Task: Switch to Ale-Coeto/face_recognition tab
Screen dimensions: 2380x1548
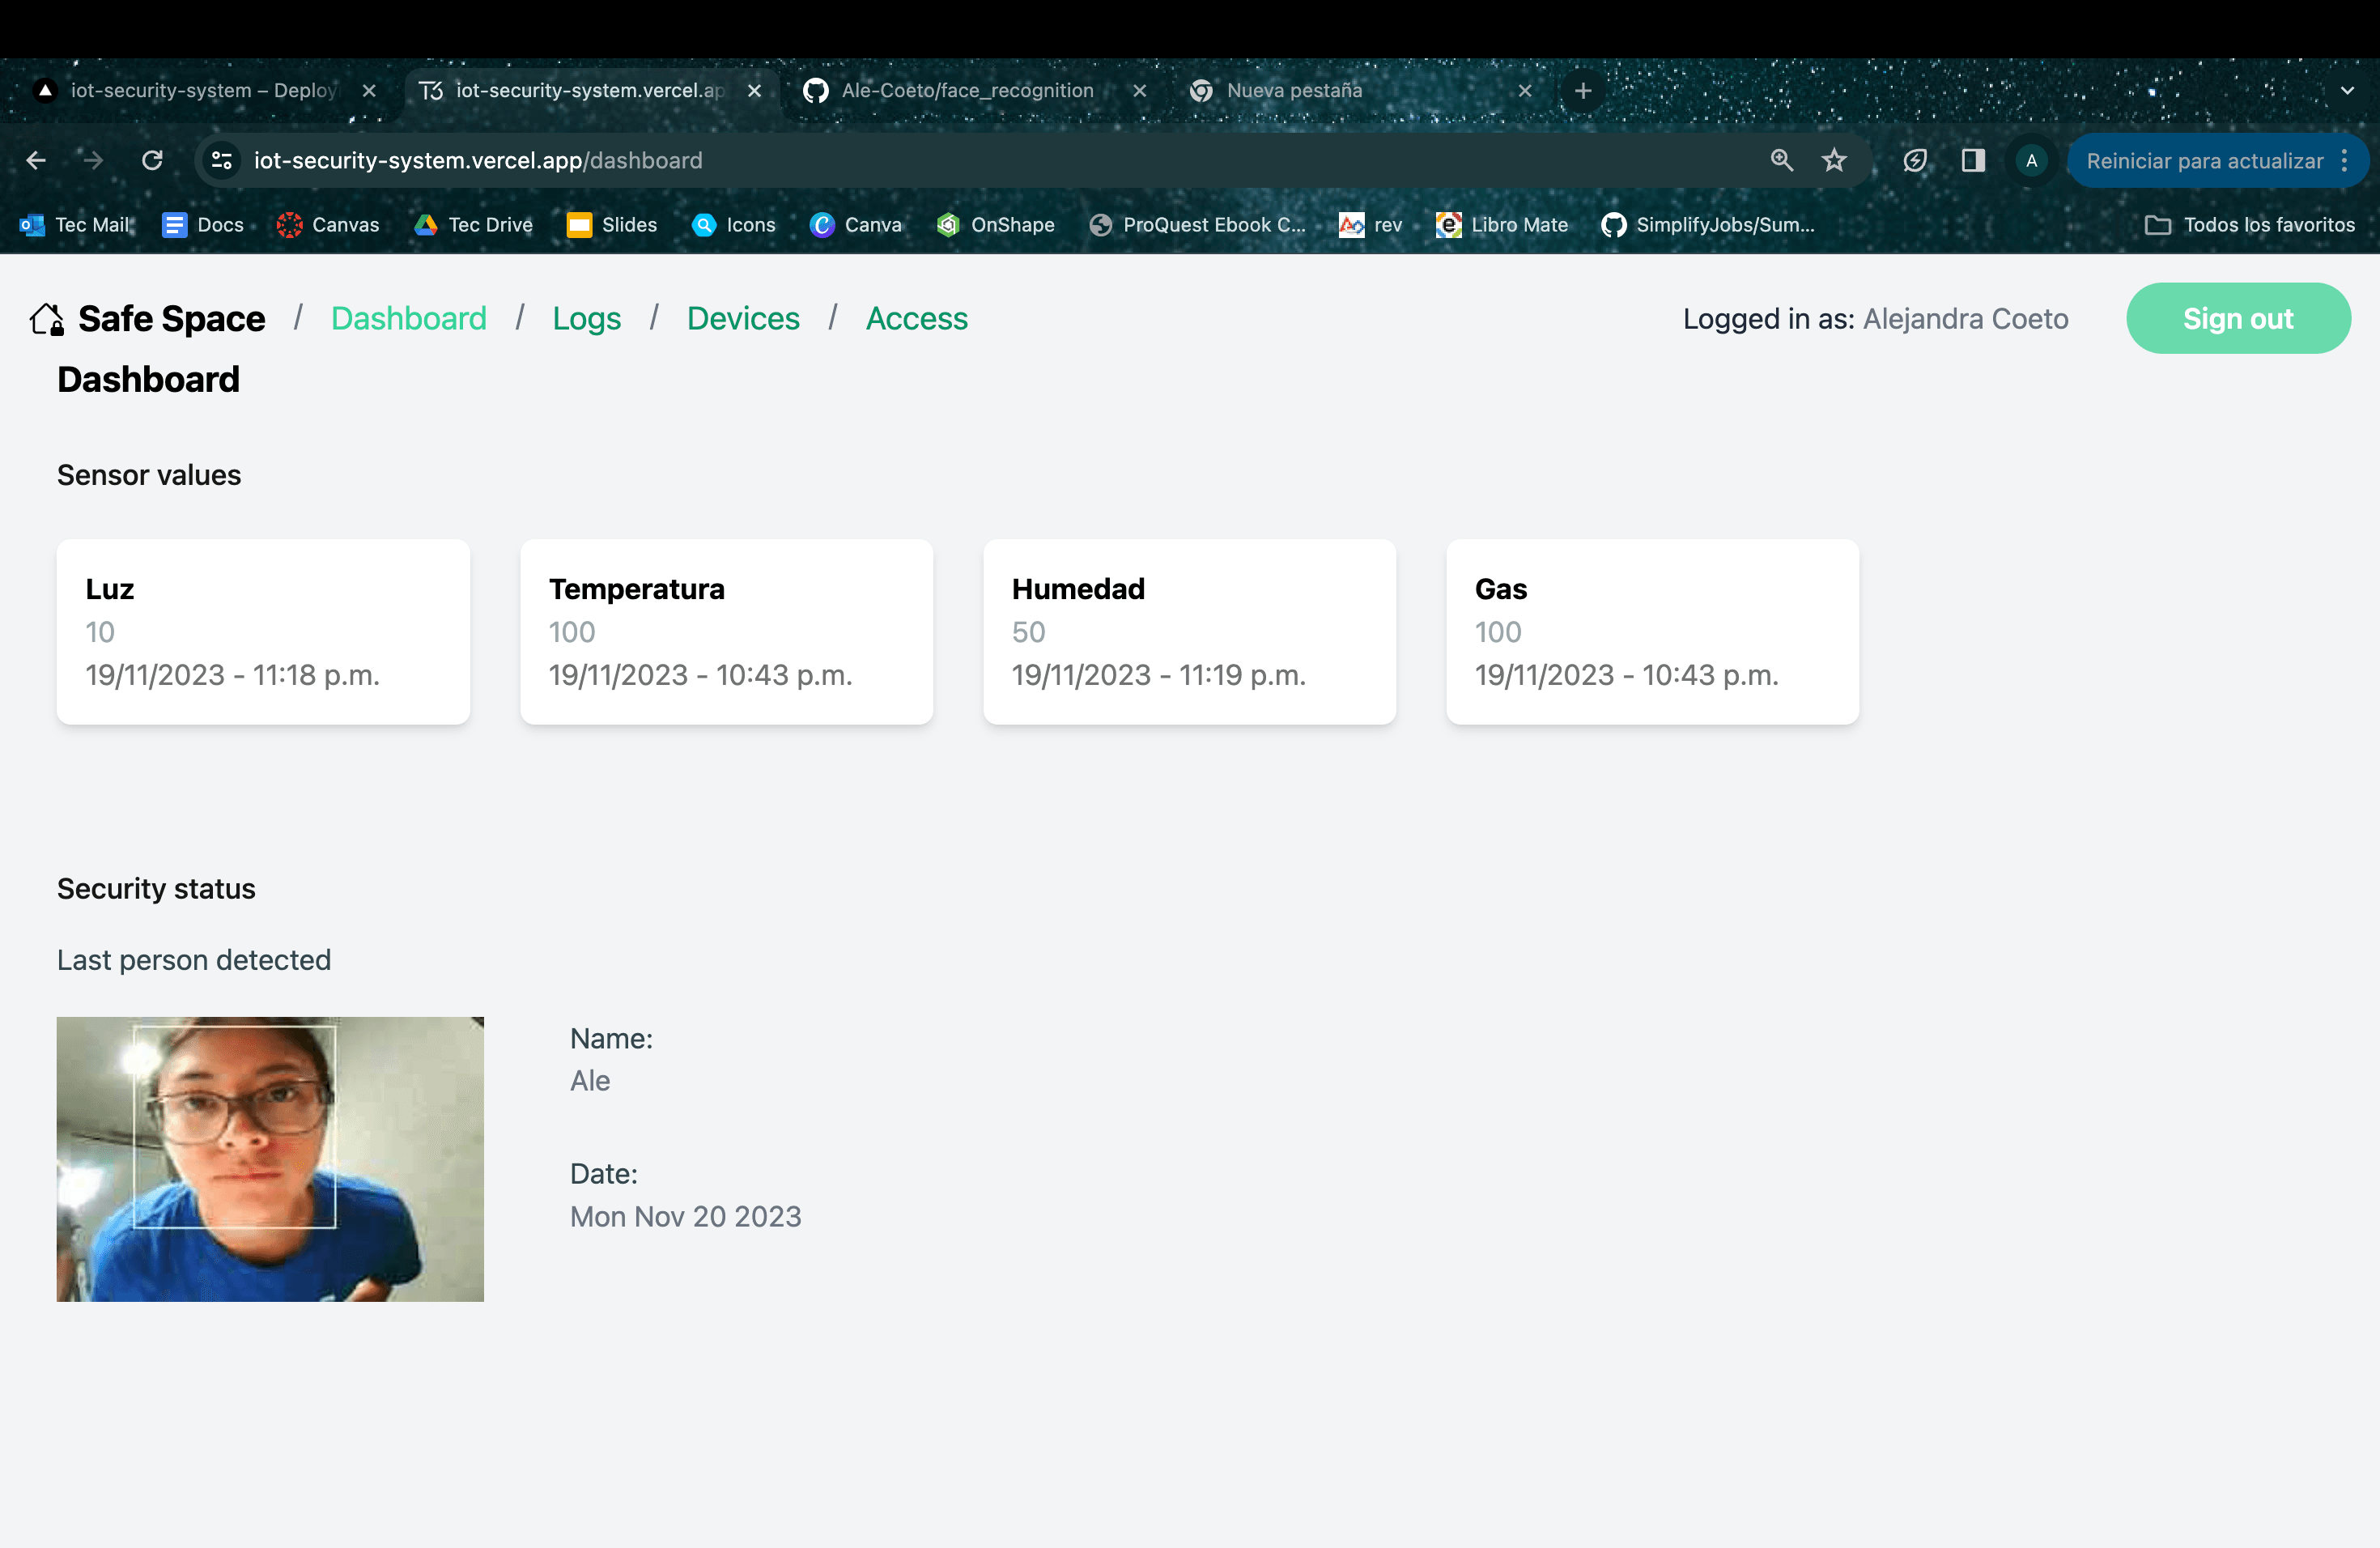Action: [966, 91]
